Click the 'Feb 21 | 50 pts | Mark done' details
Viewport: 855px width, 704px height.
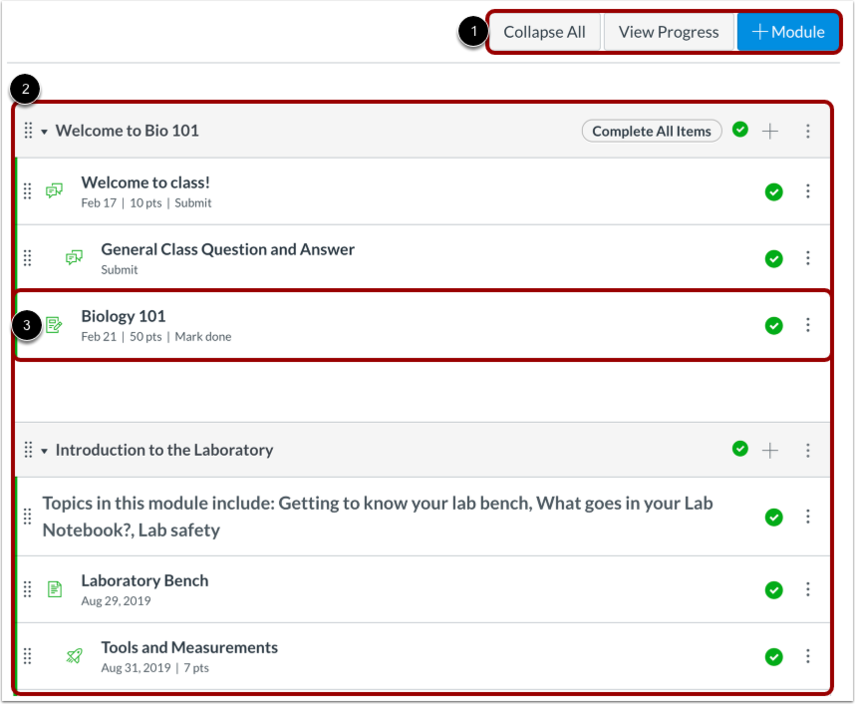click(156, 336)
